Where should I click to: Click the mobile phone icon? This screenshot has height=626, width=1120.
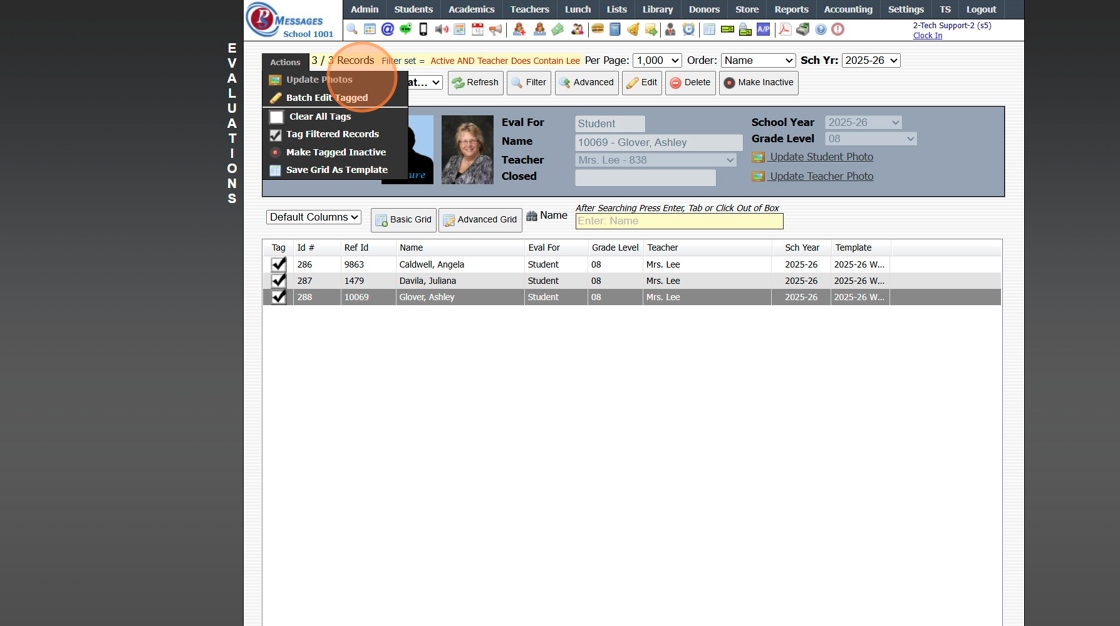(423, 29)
